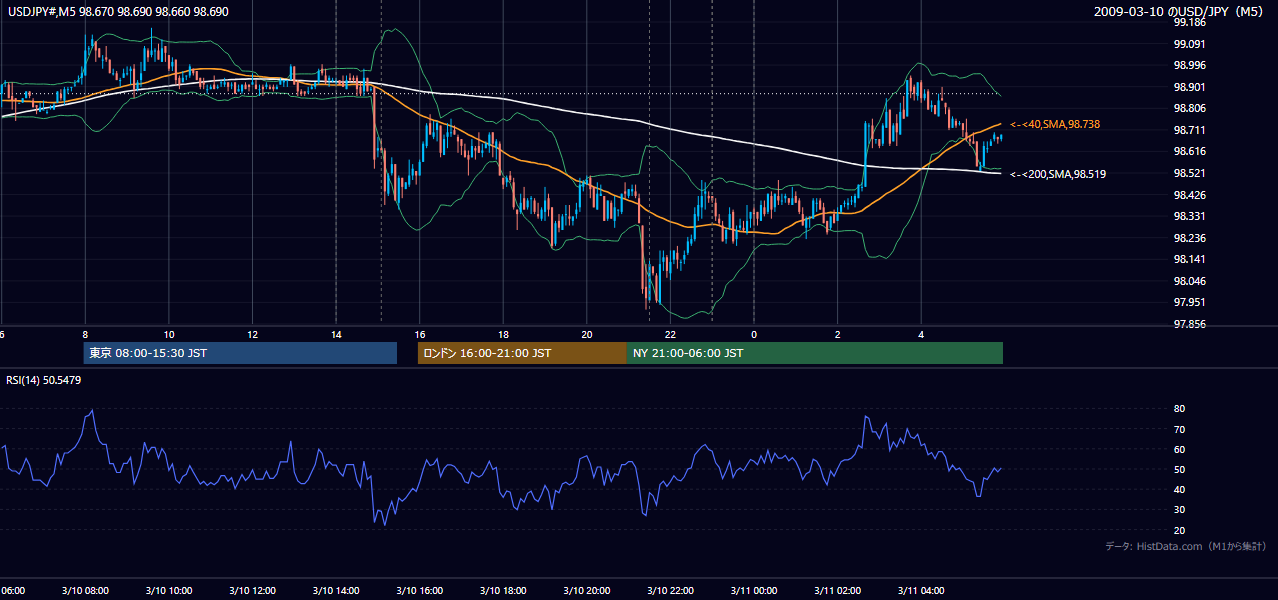Image resolution: width=1278 pixels, height=600 pixels.
Task: Click RSI scale value 60
Action: 1180,449
